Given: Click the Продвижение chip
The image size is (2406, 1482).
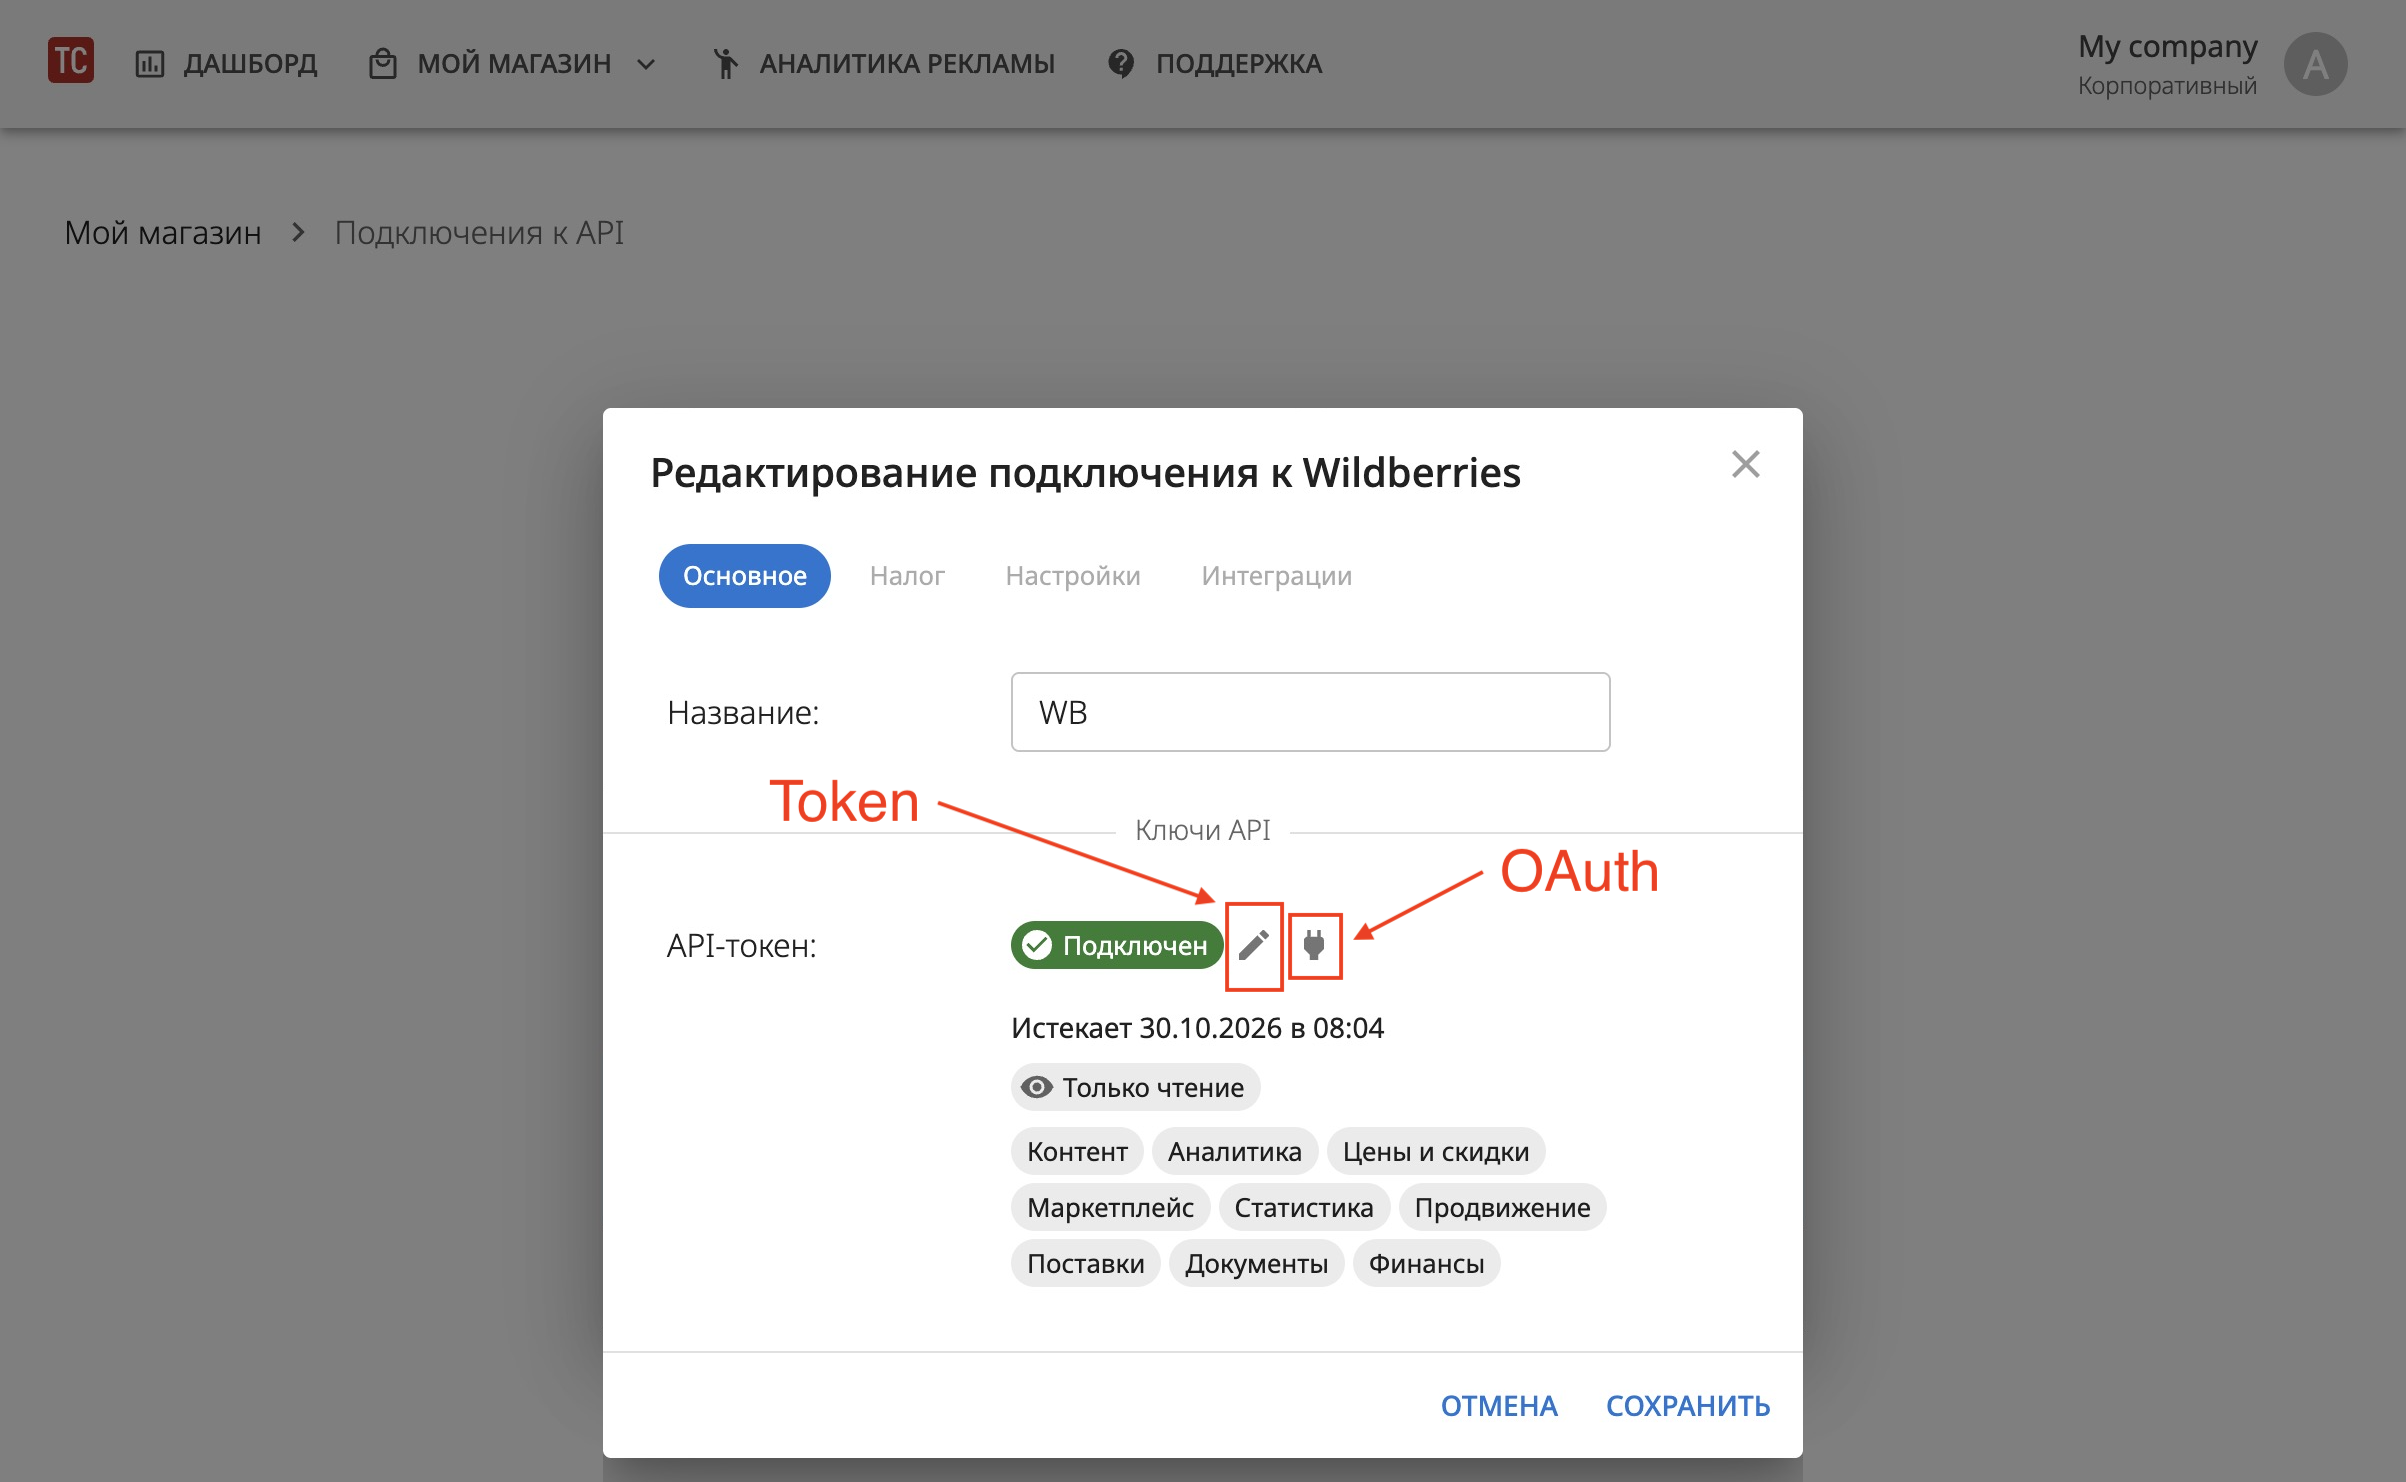Looking at the screenshot, I should tap(1503, 1207).
